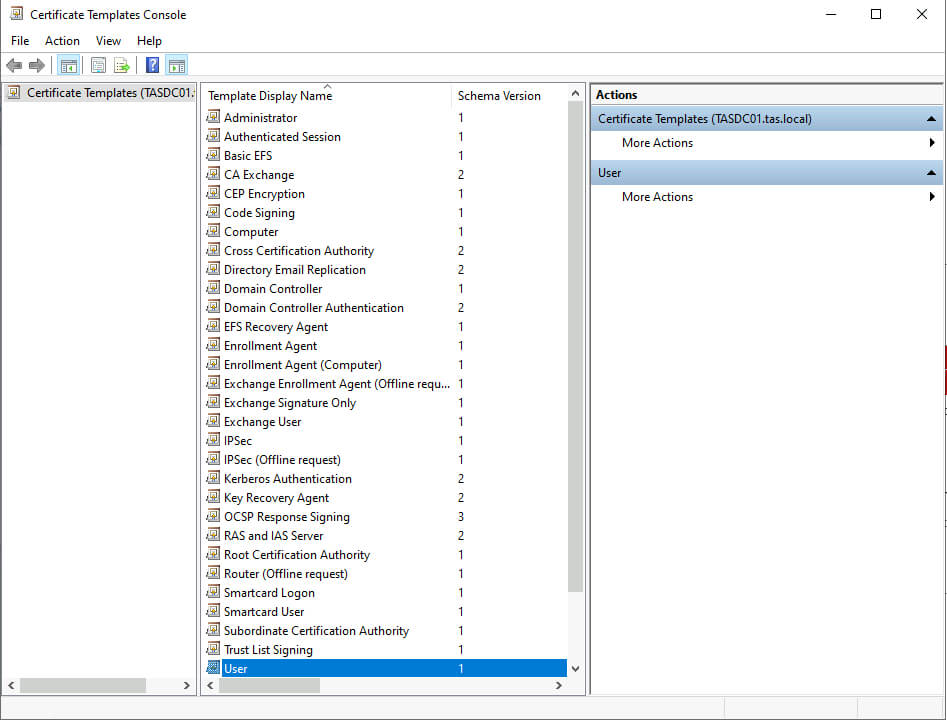Open the View menu
The image size is (947, 720).
[x=108, y=41]
